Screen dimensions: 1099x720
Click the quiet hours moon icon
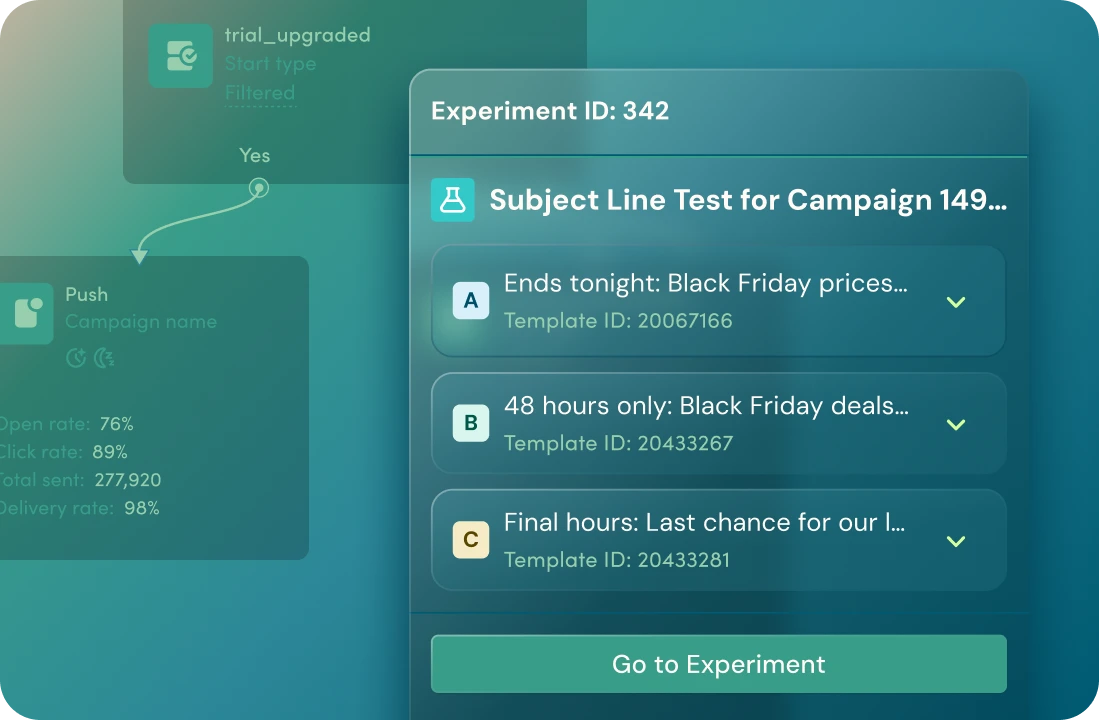(x=104, y=358)
